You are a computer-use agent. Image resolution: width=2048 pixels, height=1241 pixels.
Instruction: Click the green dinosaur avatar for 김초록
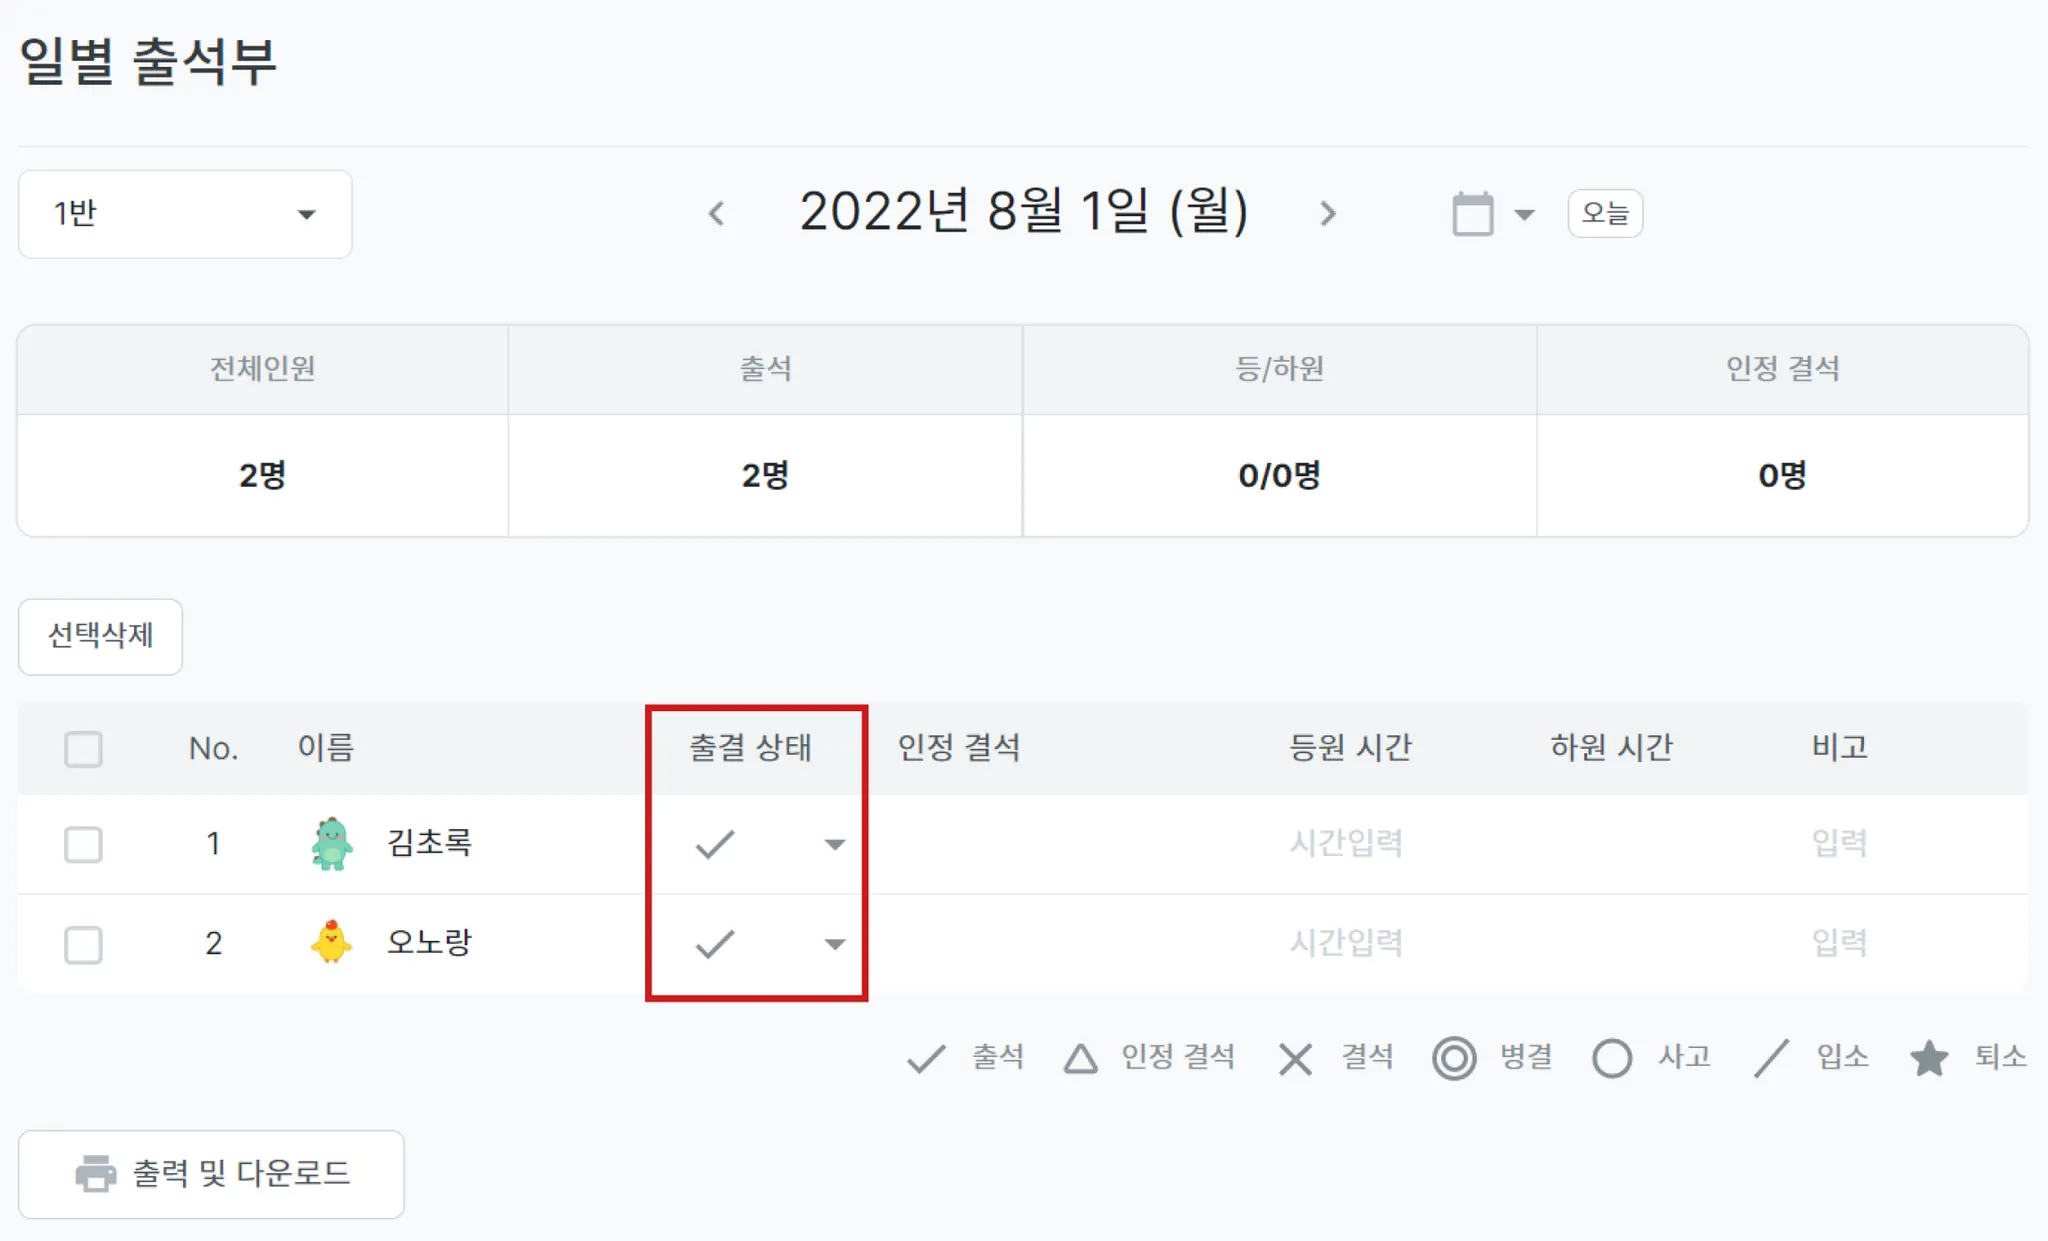point(332,843)
